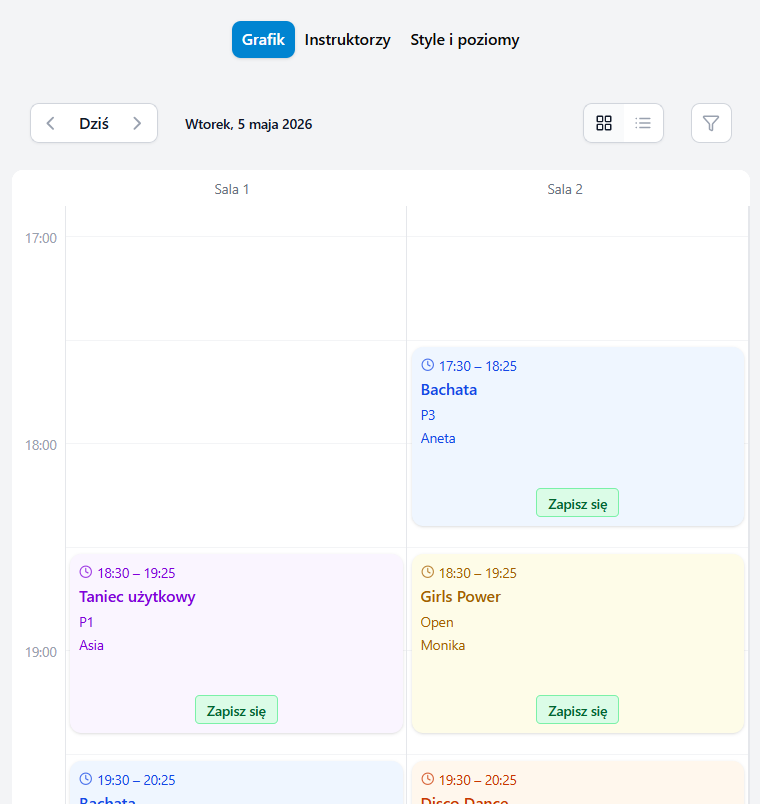Click clock icon on Girls Power class
This screenshot has width=760, height=804.
pyautogui.click(x=427, y=572)
